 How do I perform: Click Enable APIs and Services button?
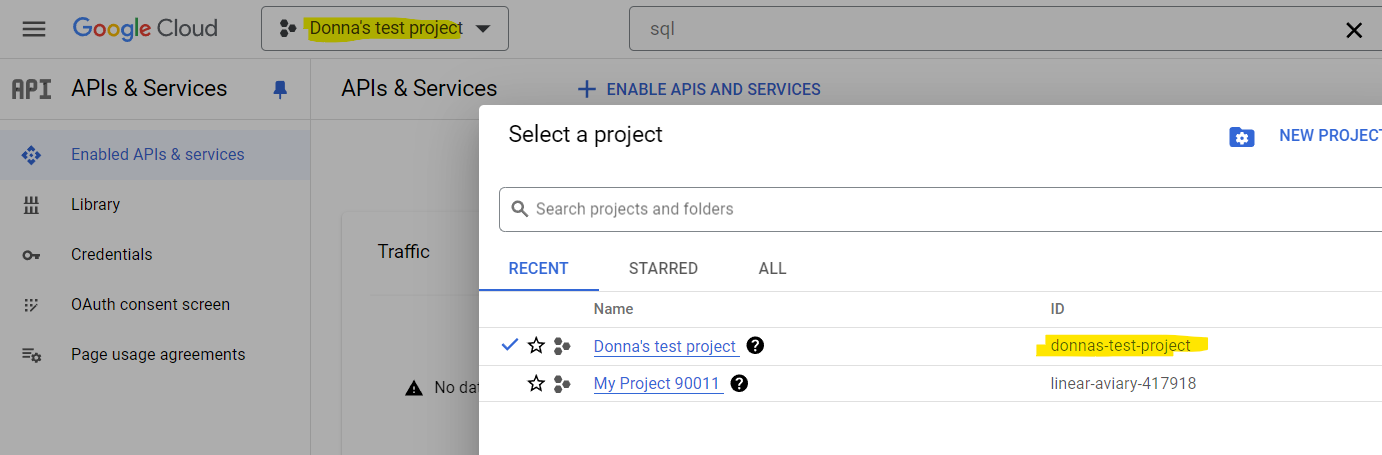699,89
